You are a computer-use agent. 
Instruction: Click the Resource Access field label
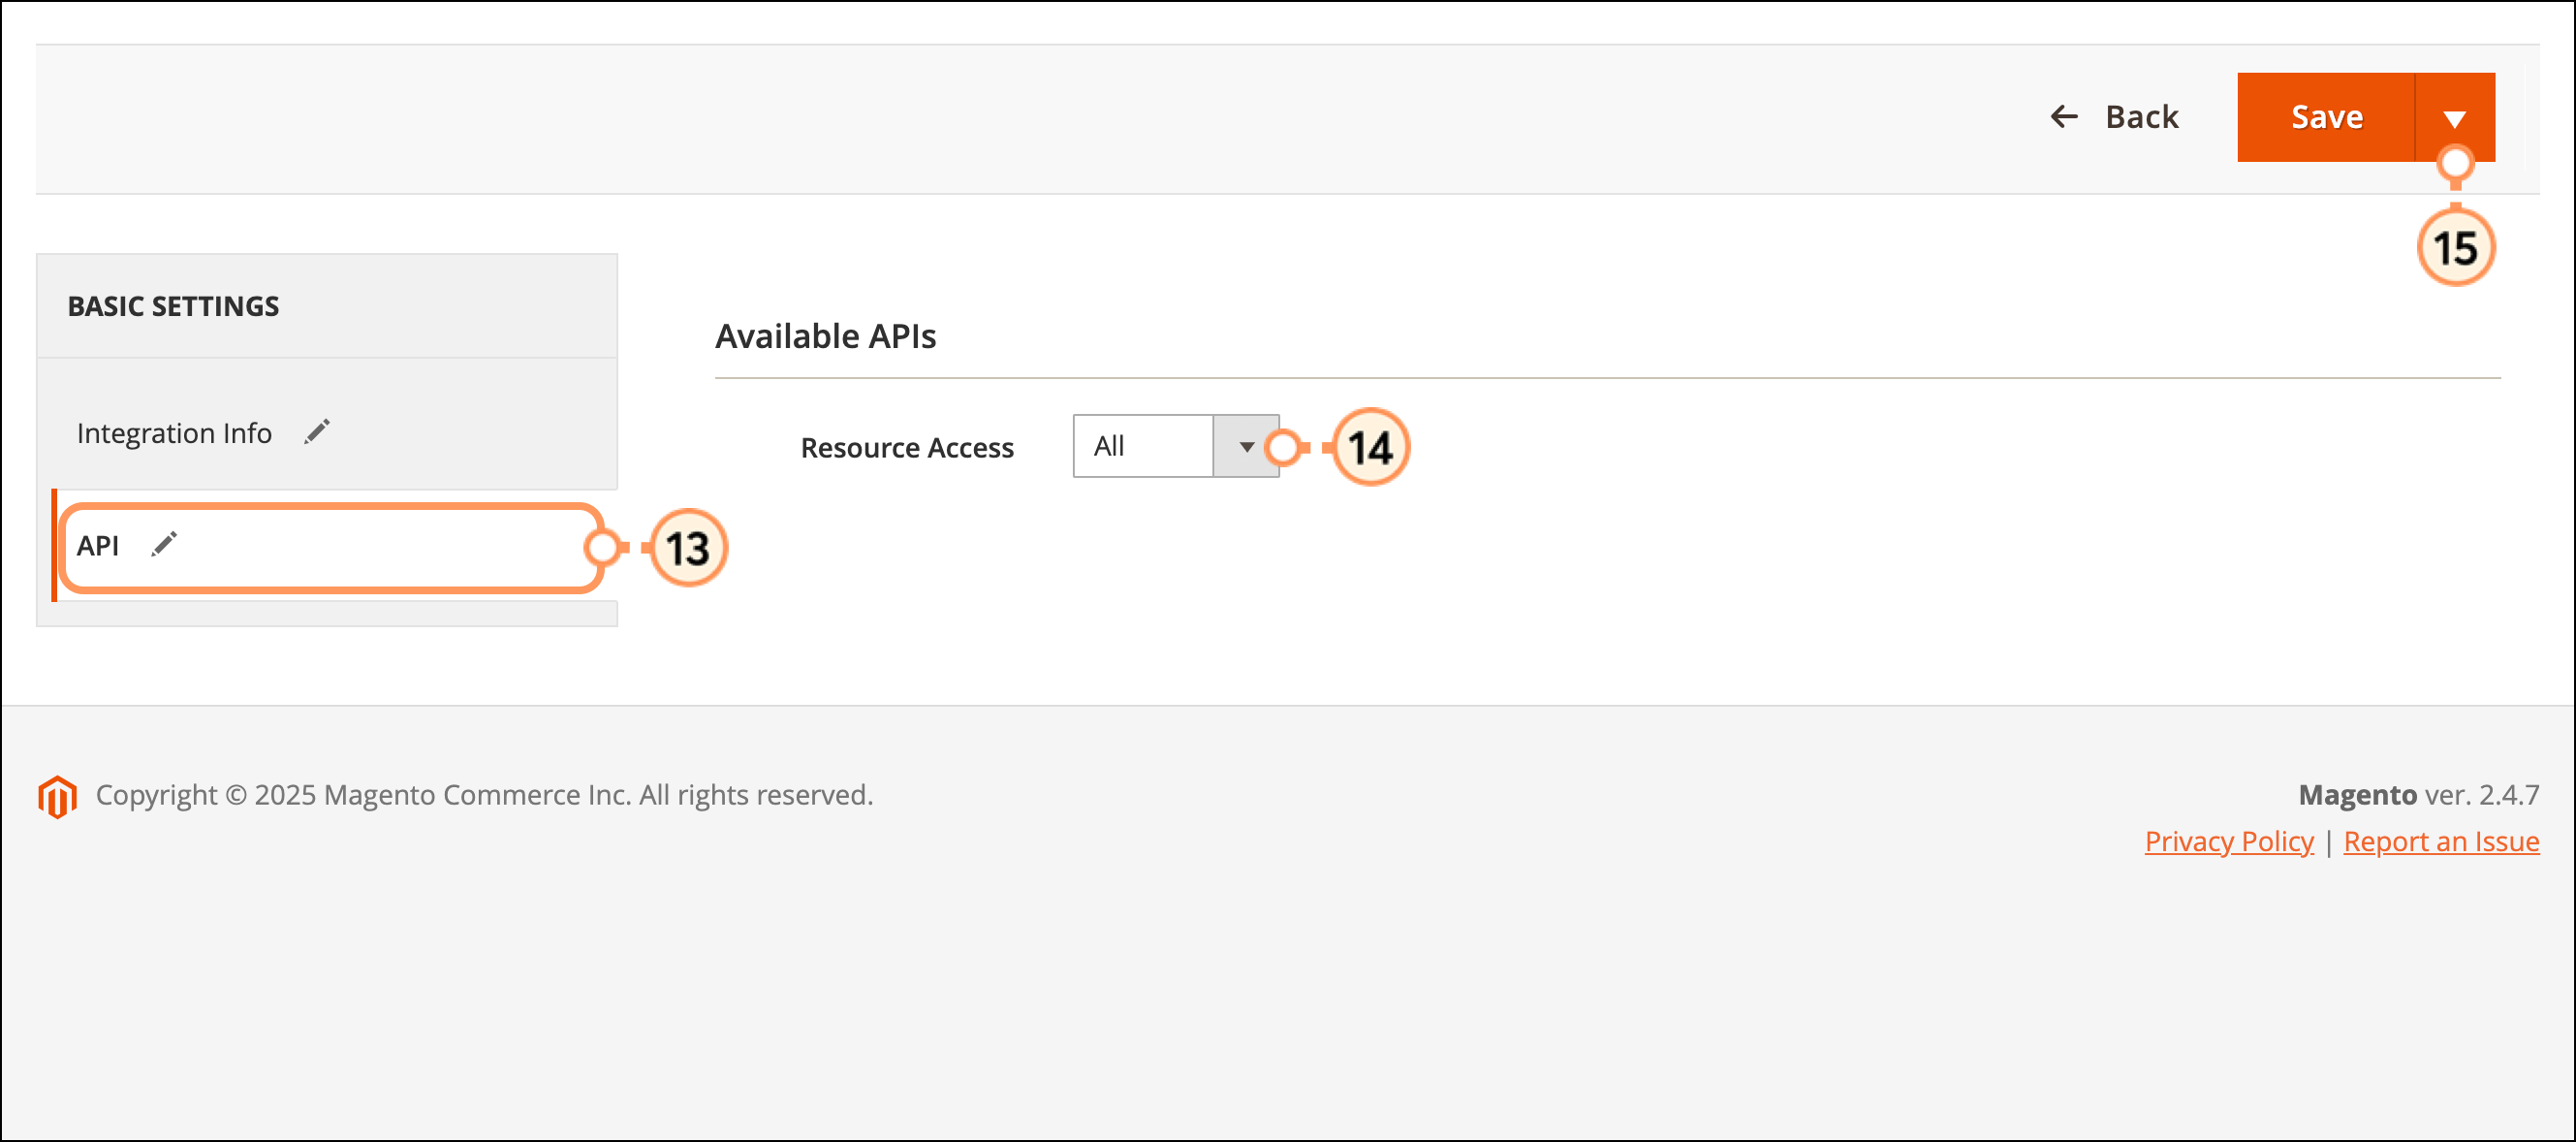point(907,448)
